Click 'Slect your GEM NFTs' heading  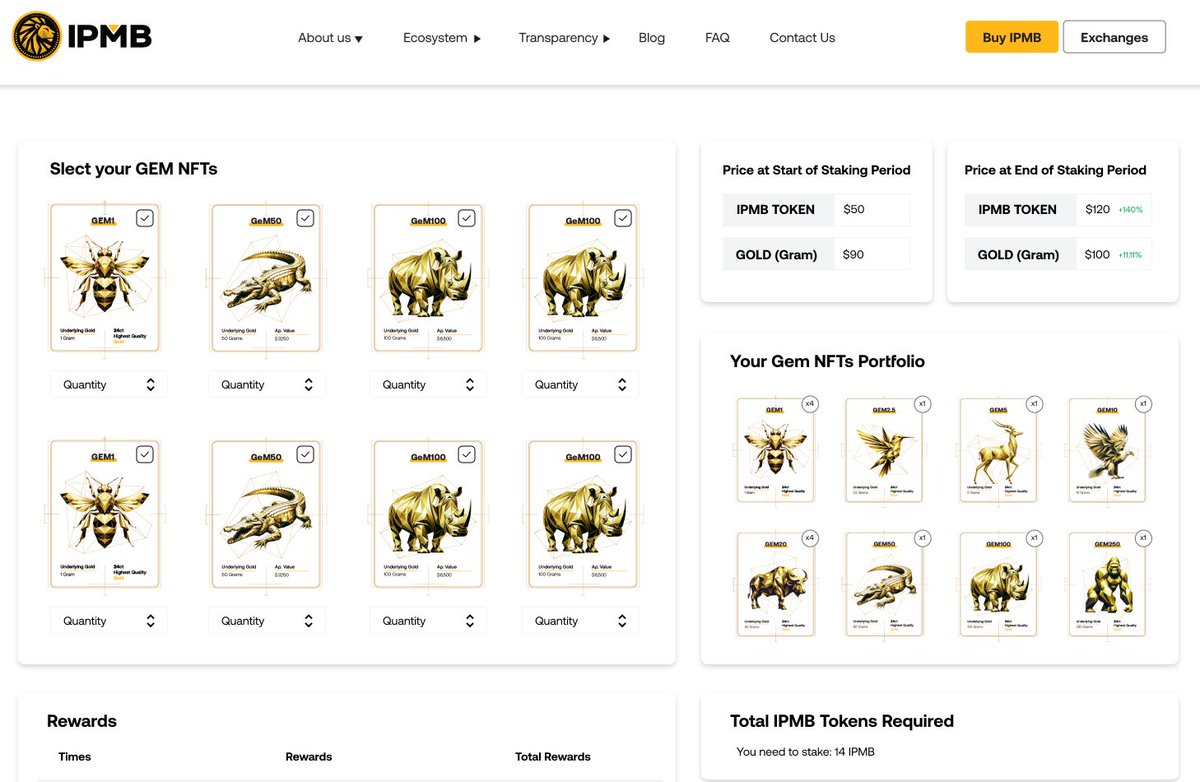(134, 169)
